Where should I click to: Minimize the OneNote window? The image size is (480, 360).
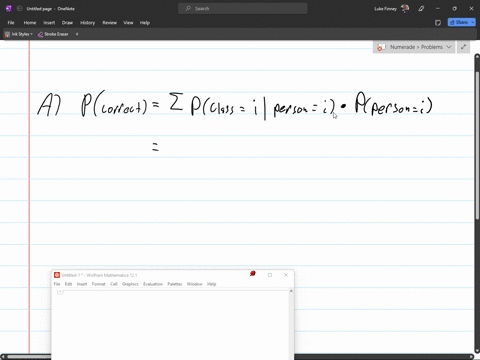point(438,8)
